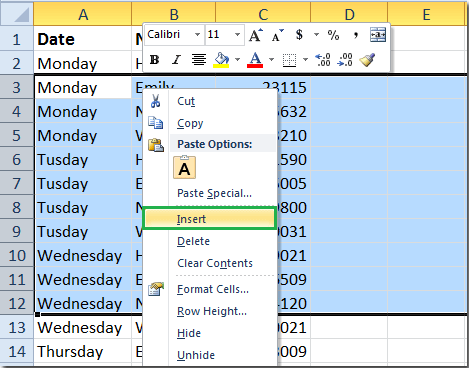Select column B header
This screenshot has width=469, height=368.
click(x=174, y=14)
